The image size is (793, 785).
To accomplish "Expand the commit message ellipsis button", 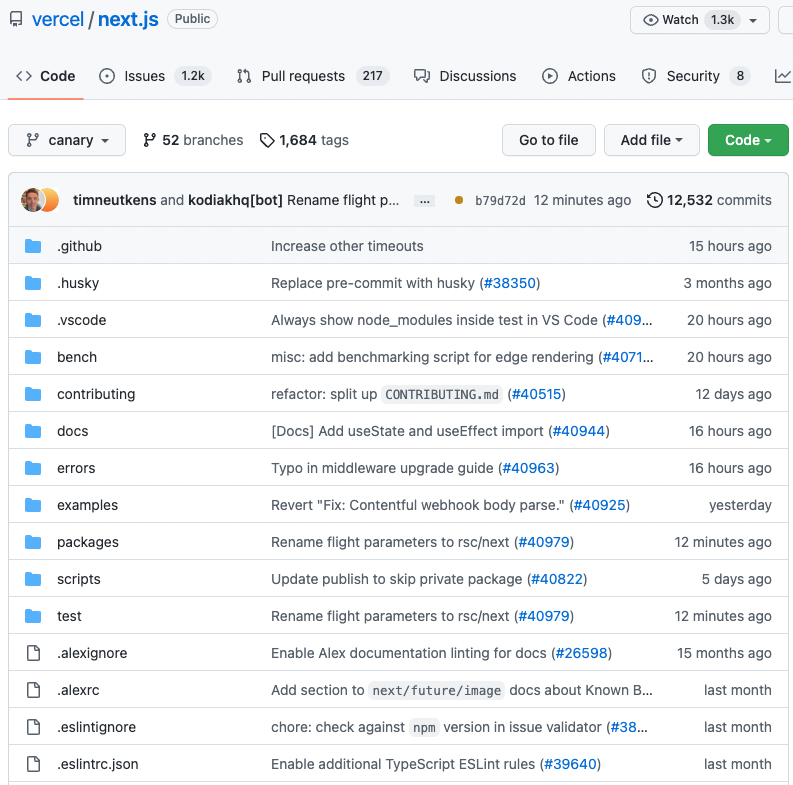I will coord(424,201).
